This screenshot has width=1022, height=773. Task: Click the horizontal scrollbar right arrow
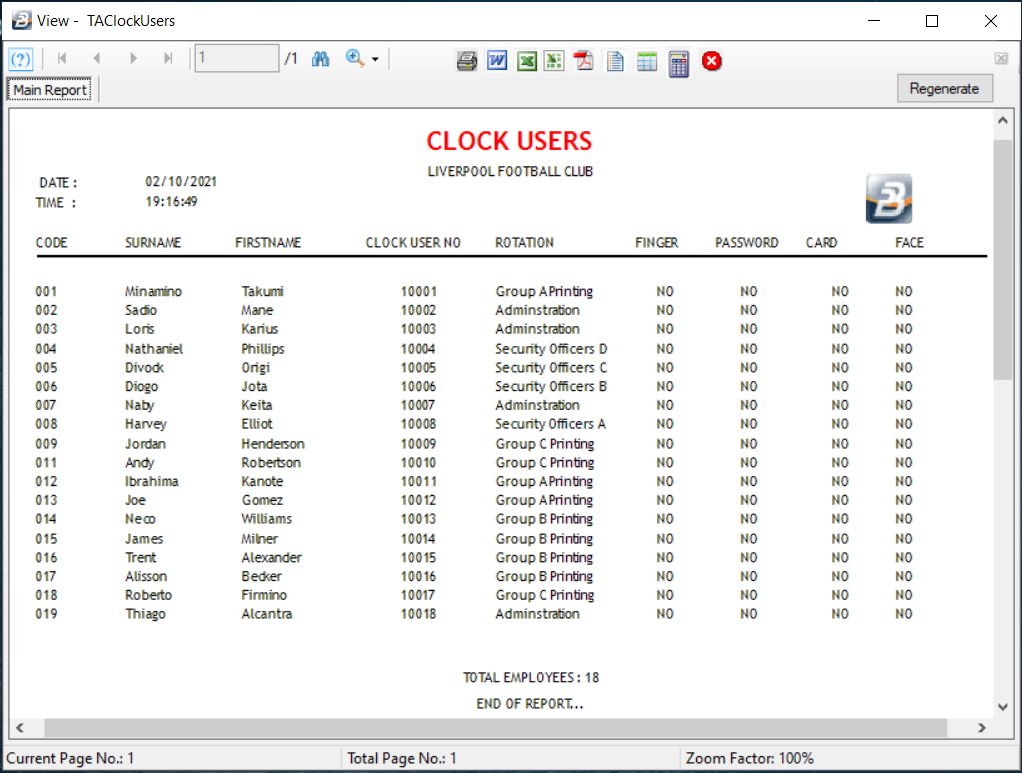(982, 727)
